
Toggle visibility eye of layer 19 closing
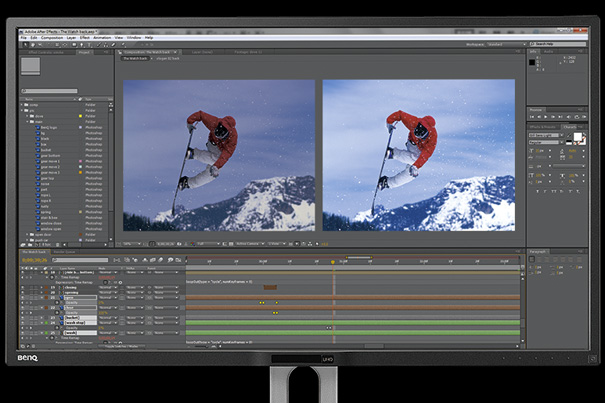[22, 287]
